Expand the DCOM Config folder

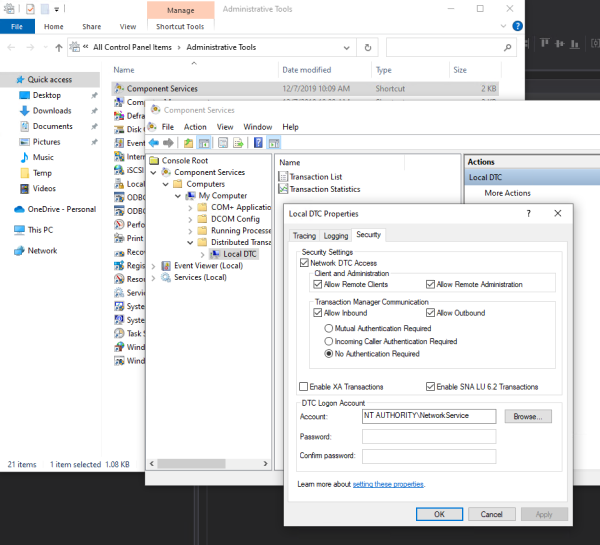tap(189, 219)
